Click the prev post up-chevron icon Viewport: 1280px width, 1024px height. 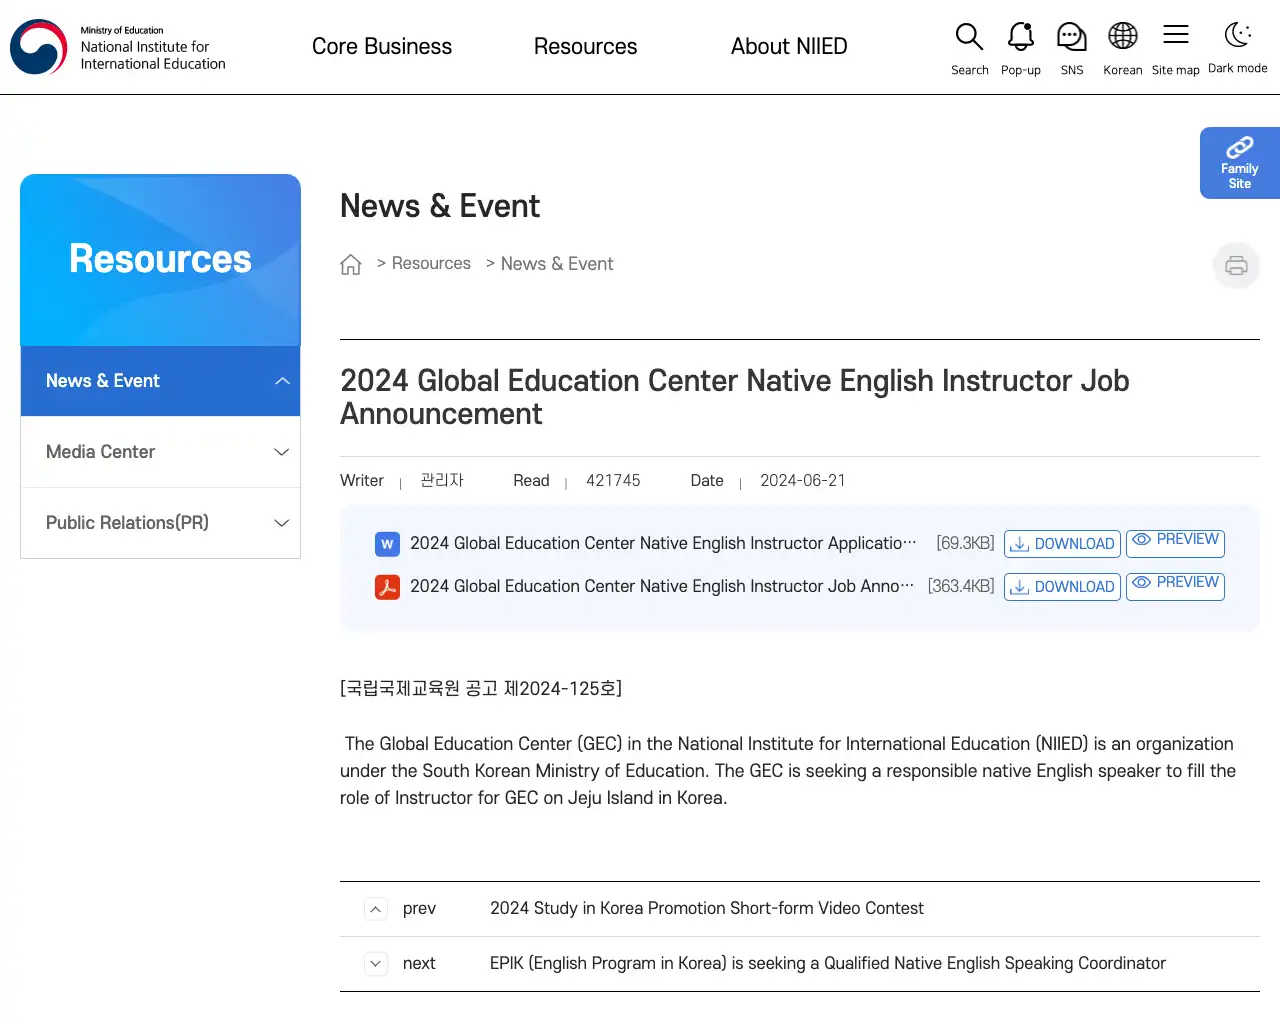pos(375,909)
